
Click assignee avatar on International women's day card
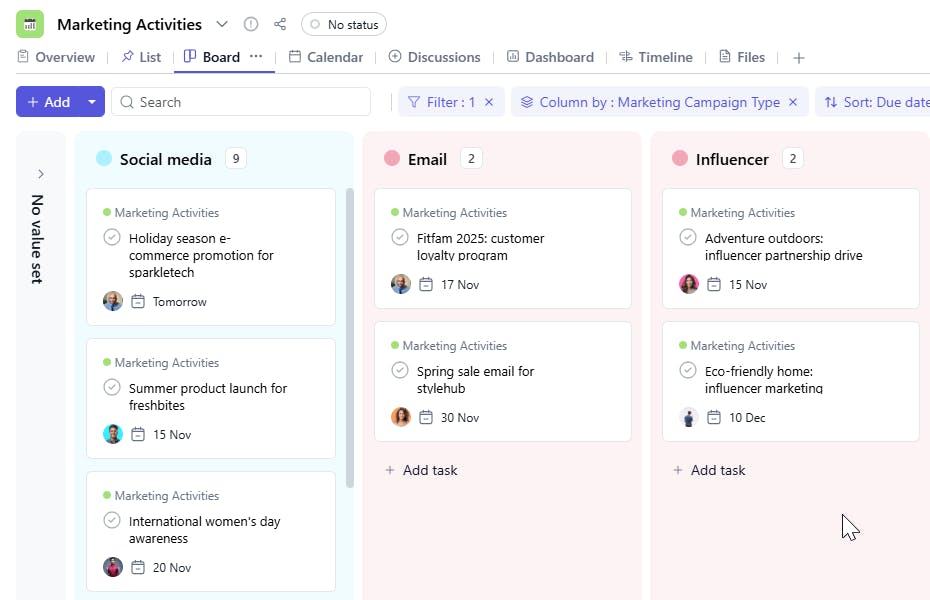click(x=113, y=567)
